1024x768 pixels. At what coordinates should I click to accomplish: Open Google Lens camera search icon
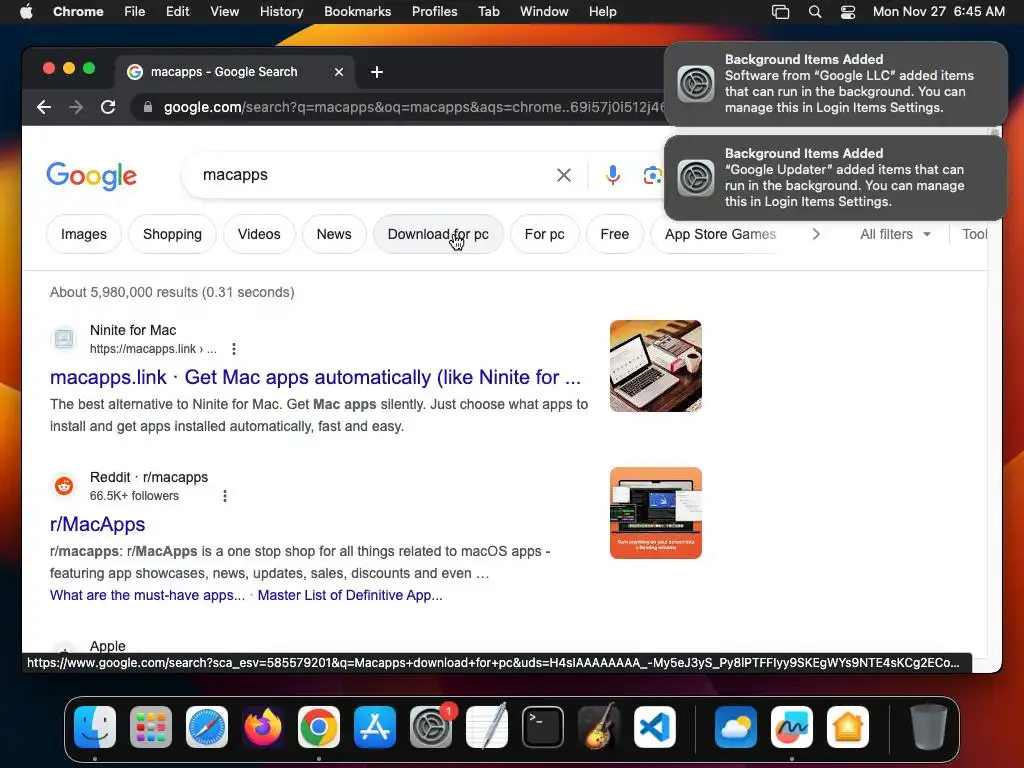[652, 175]
